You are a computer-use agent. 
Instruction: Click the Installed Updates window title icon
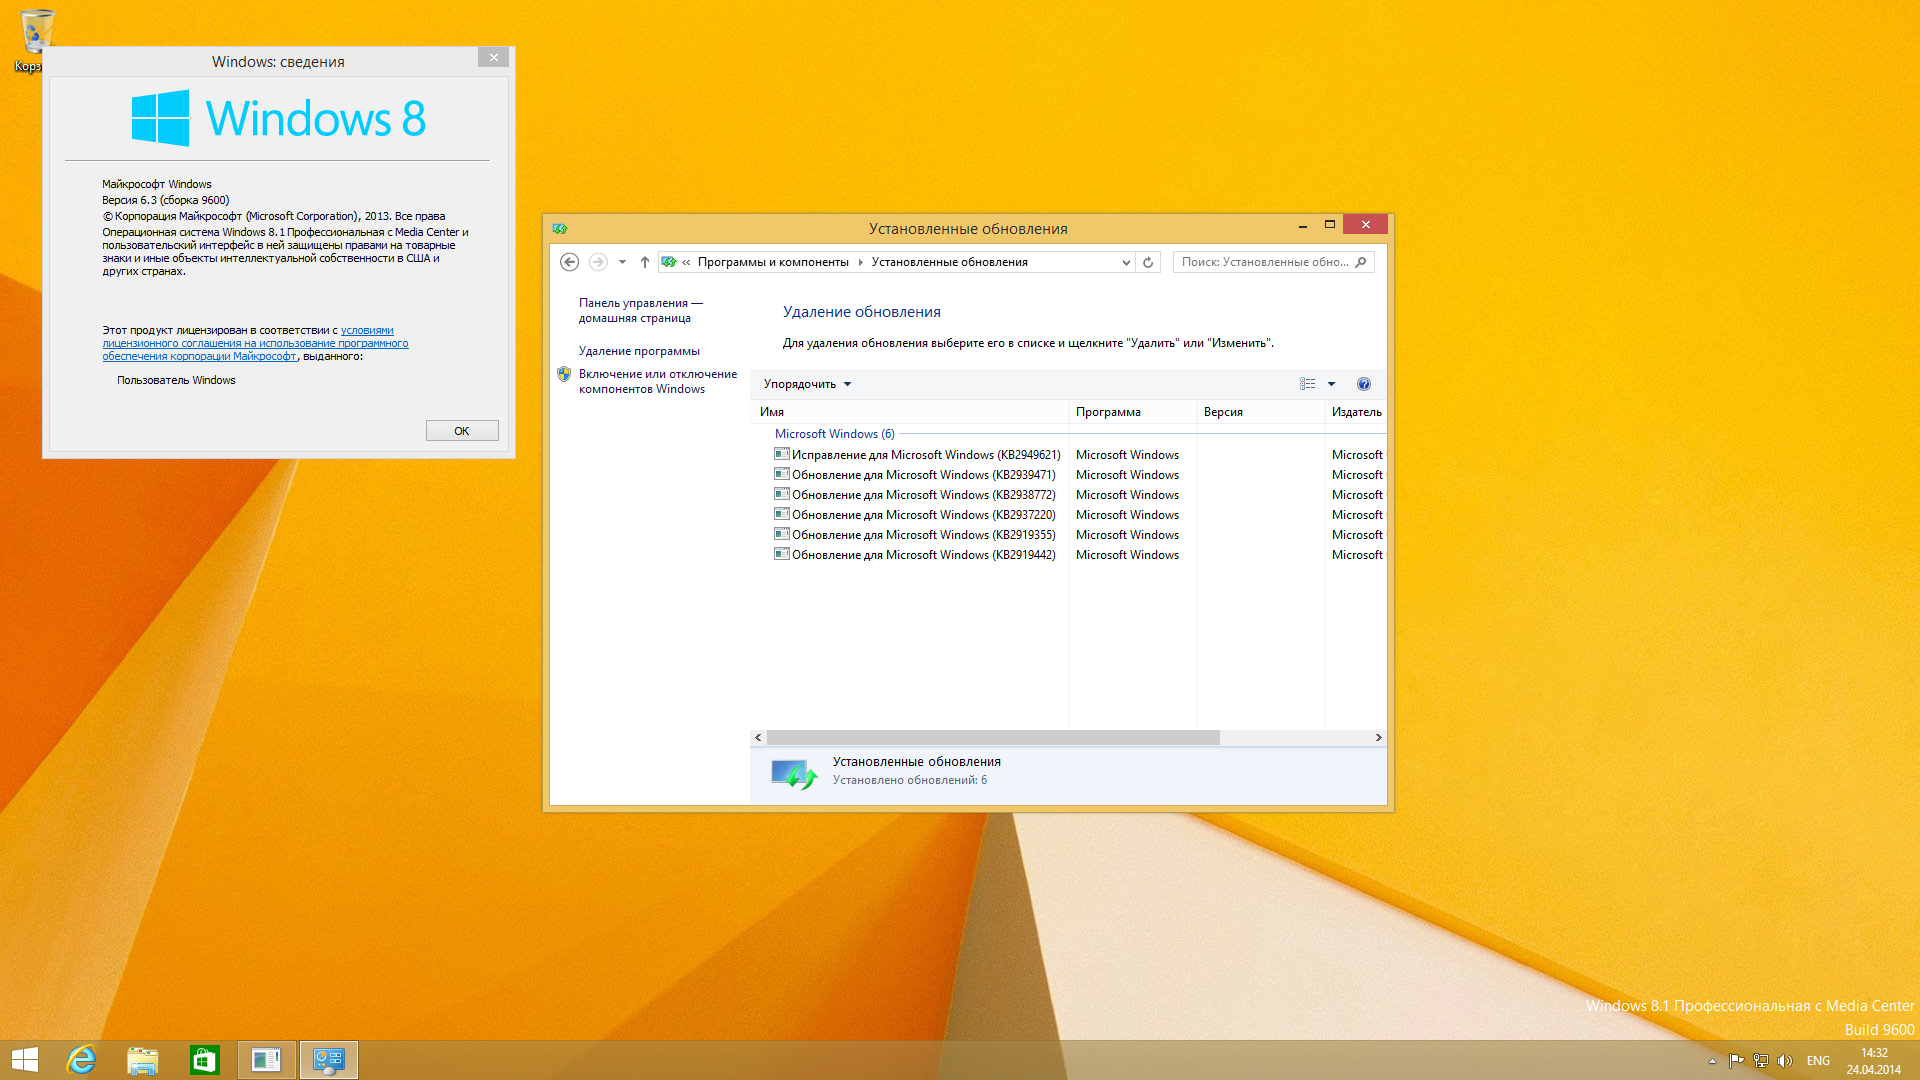coord(560,229)
